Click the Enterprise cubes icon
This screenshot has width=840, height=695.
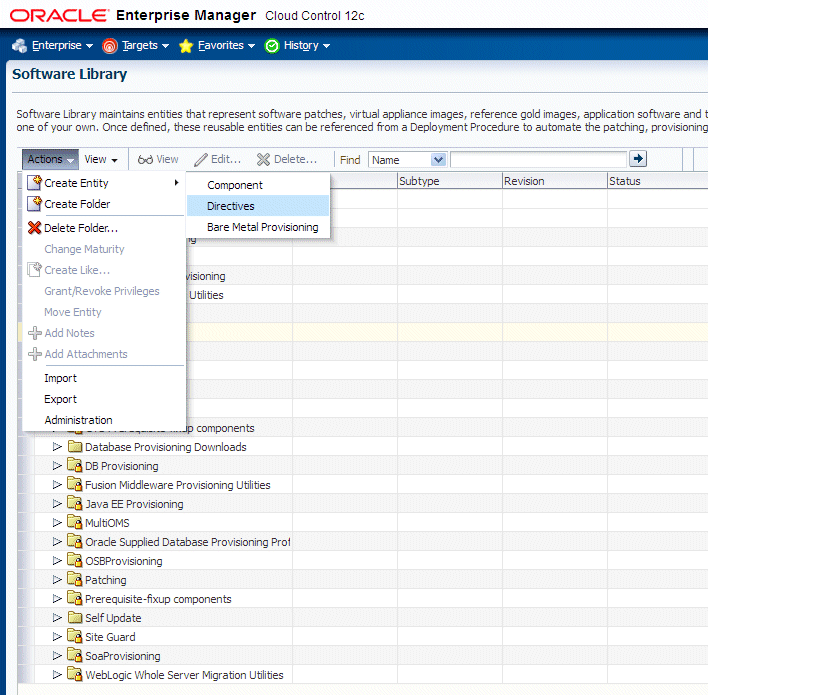(x=20, y=46)
